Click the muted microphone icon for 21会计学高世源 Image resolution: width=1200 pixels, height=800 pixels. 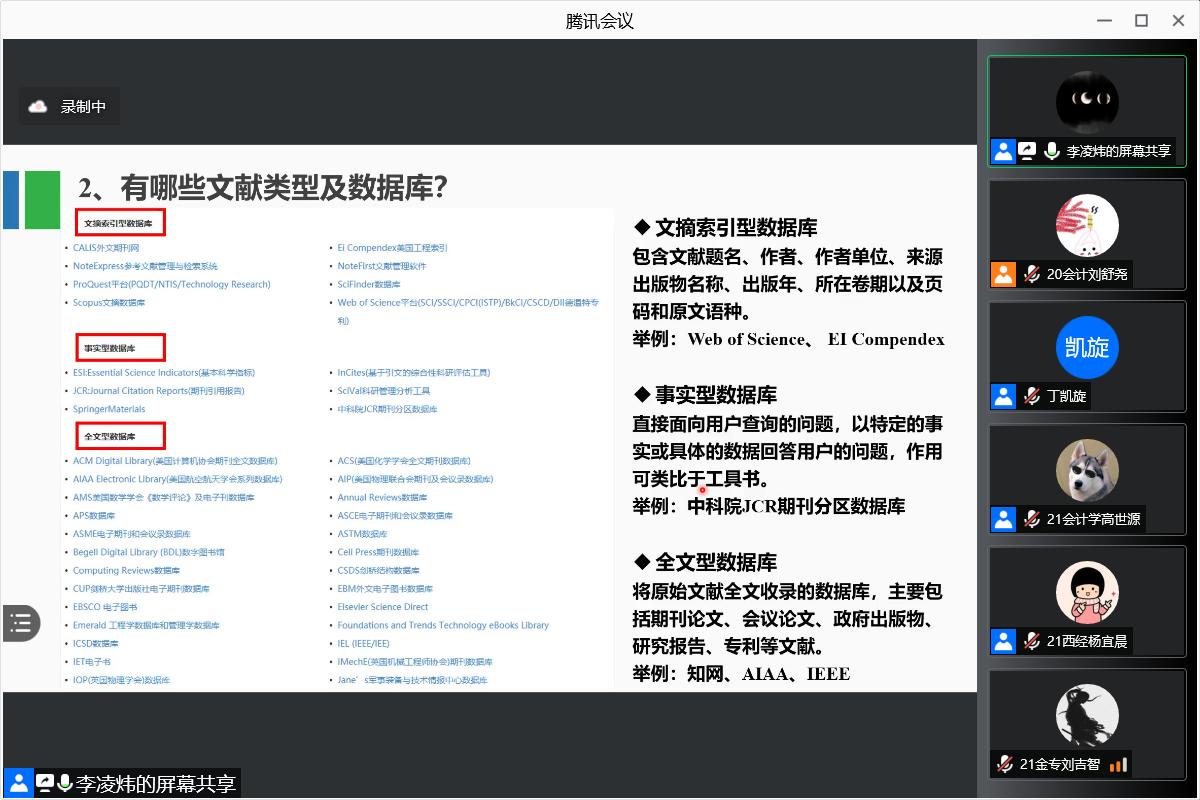pos(1032,519)
